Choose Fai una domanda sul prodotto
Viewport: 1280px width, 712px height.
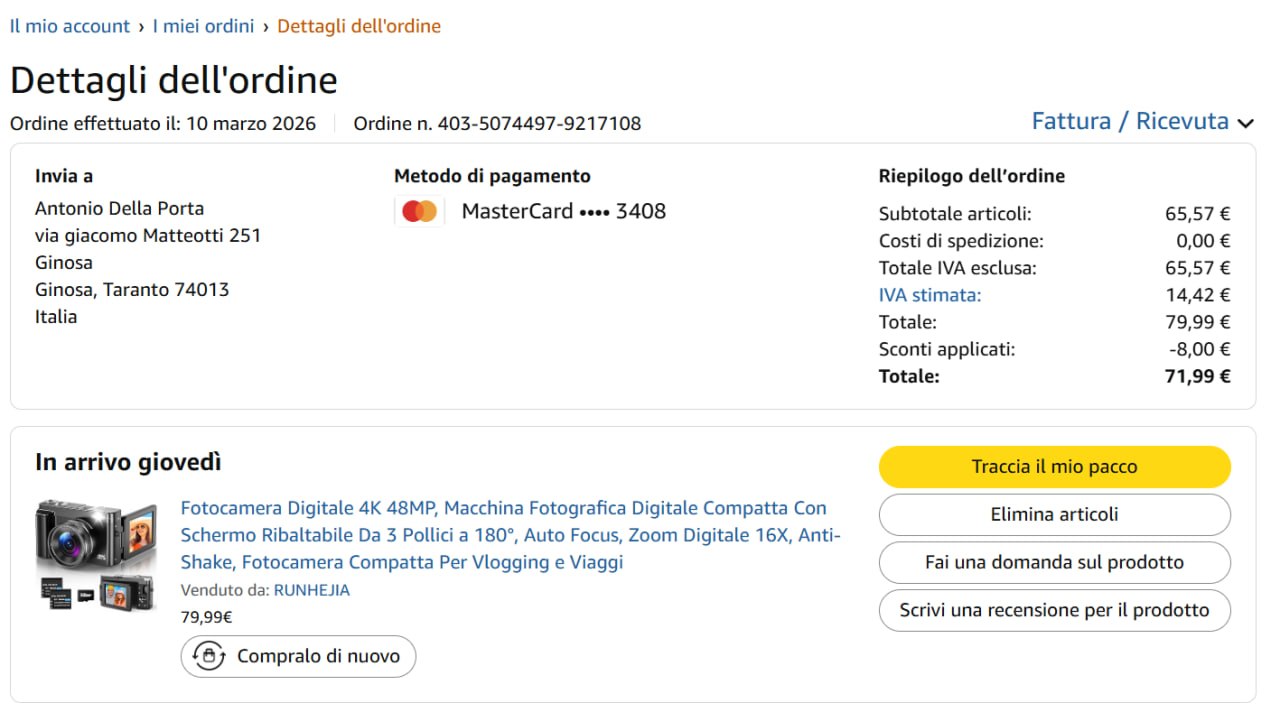pyautogui.click(x=1054, y=562)
